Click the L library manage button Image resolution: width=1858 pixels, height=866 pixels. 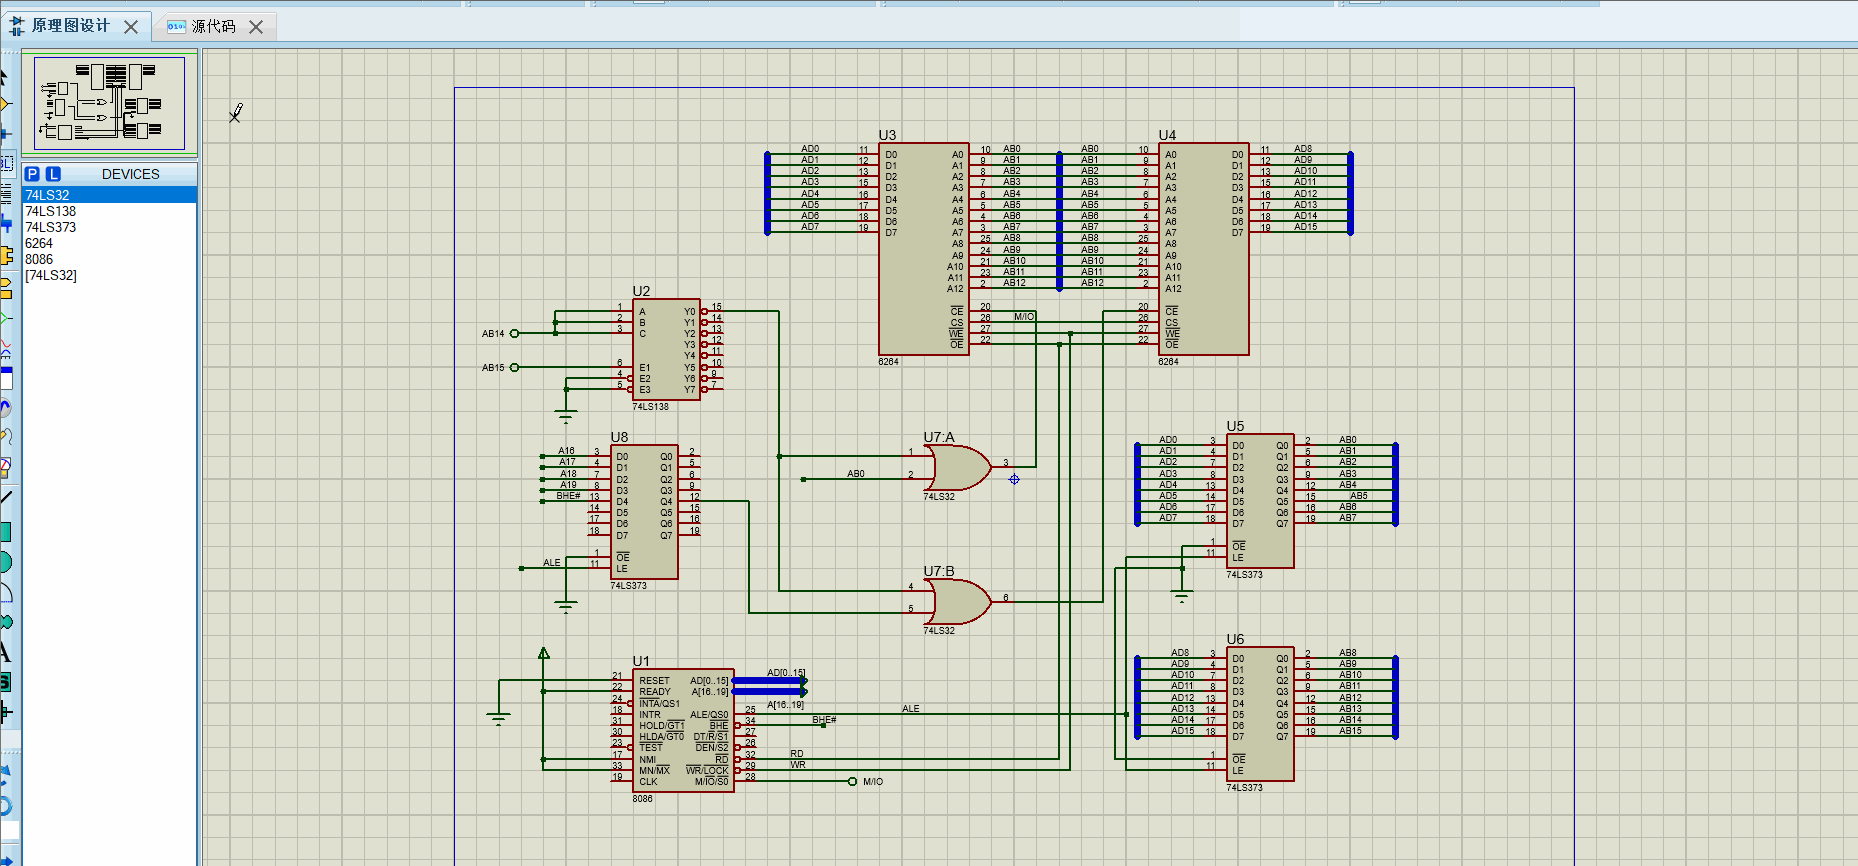coord(53,174)
